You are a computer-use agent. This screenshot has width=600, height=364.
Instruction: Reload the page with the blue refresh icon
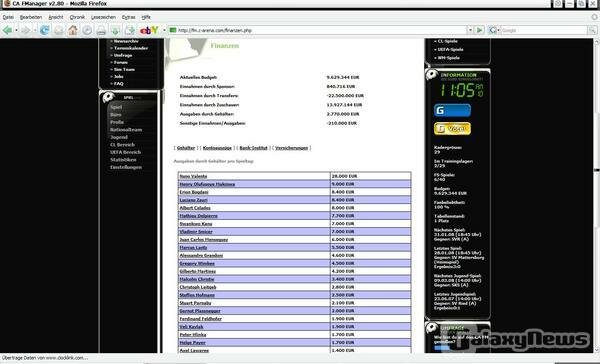pos(44,30)
